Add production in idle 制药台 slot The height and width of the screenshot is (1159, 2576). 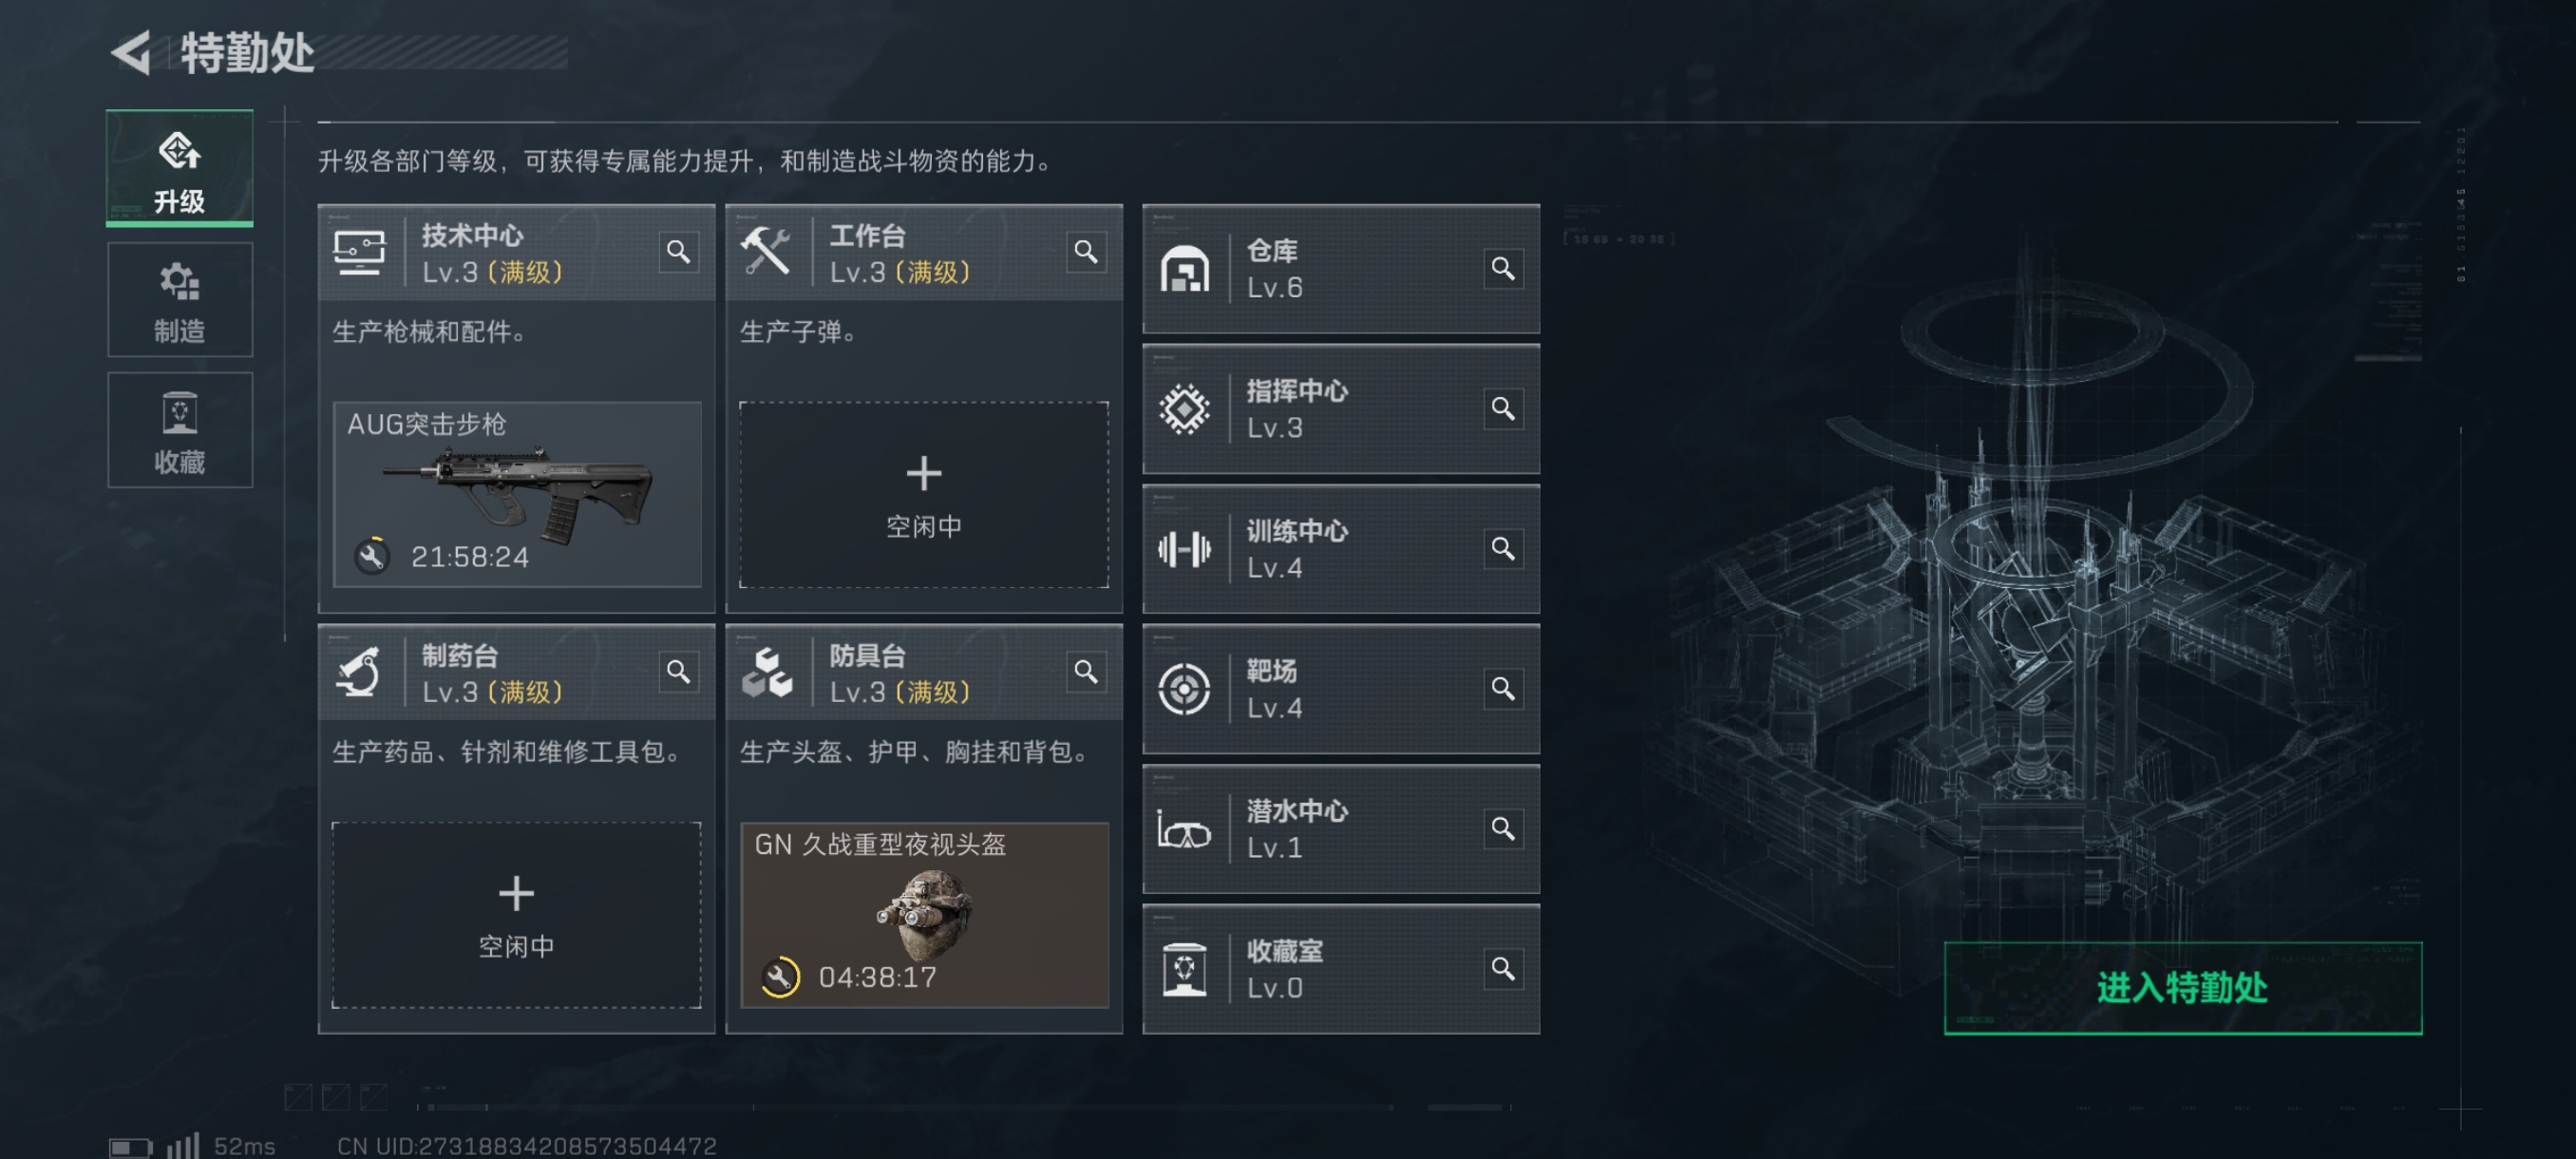[516, 914]
